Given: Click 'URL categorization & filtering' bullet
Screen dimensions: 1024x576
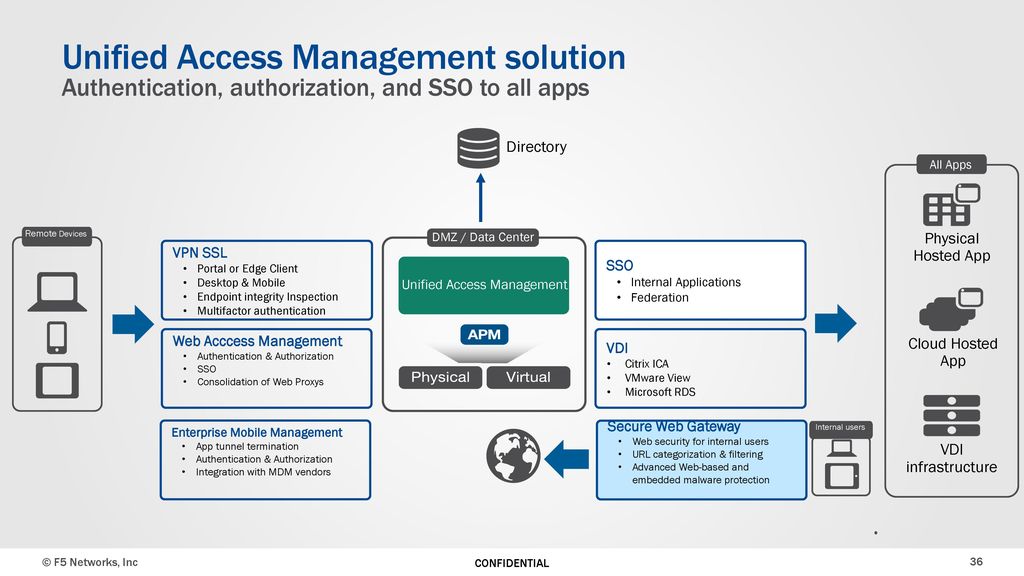Looking at the screenshot, I should pos(697,455).
